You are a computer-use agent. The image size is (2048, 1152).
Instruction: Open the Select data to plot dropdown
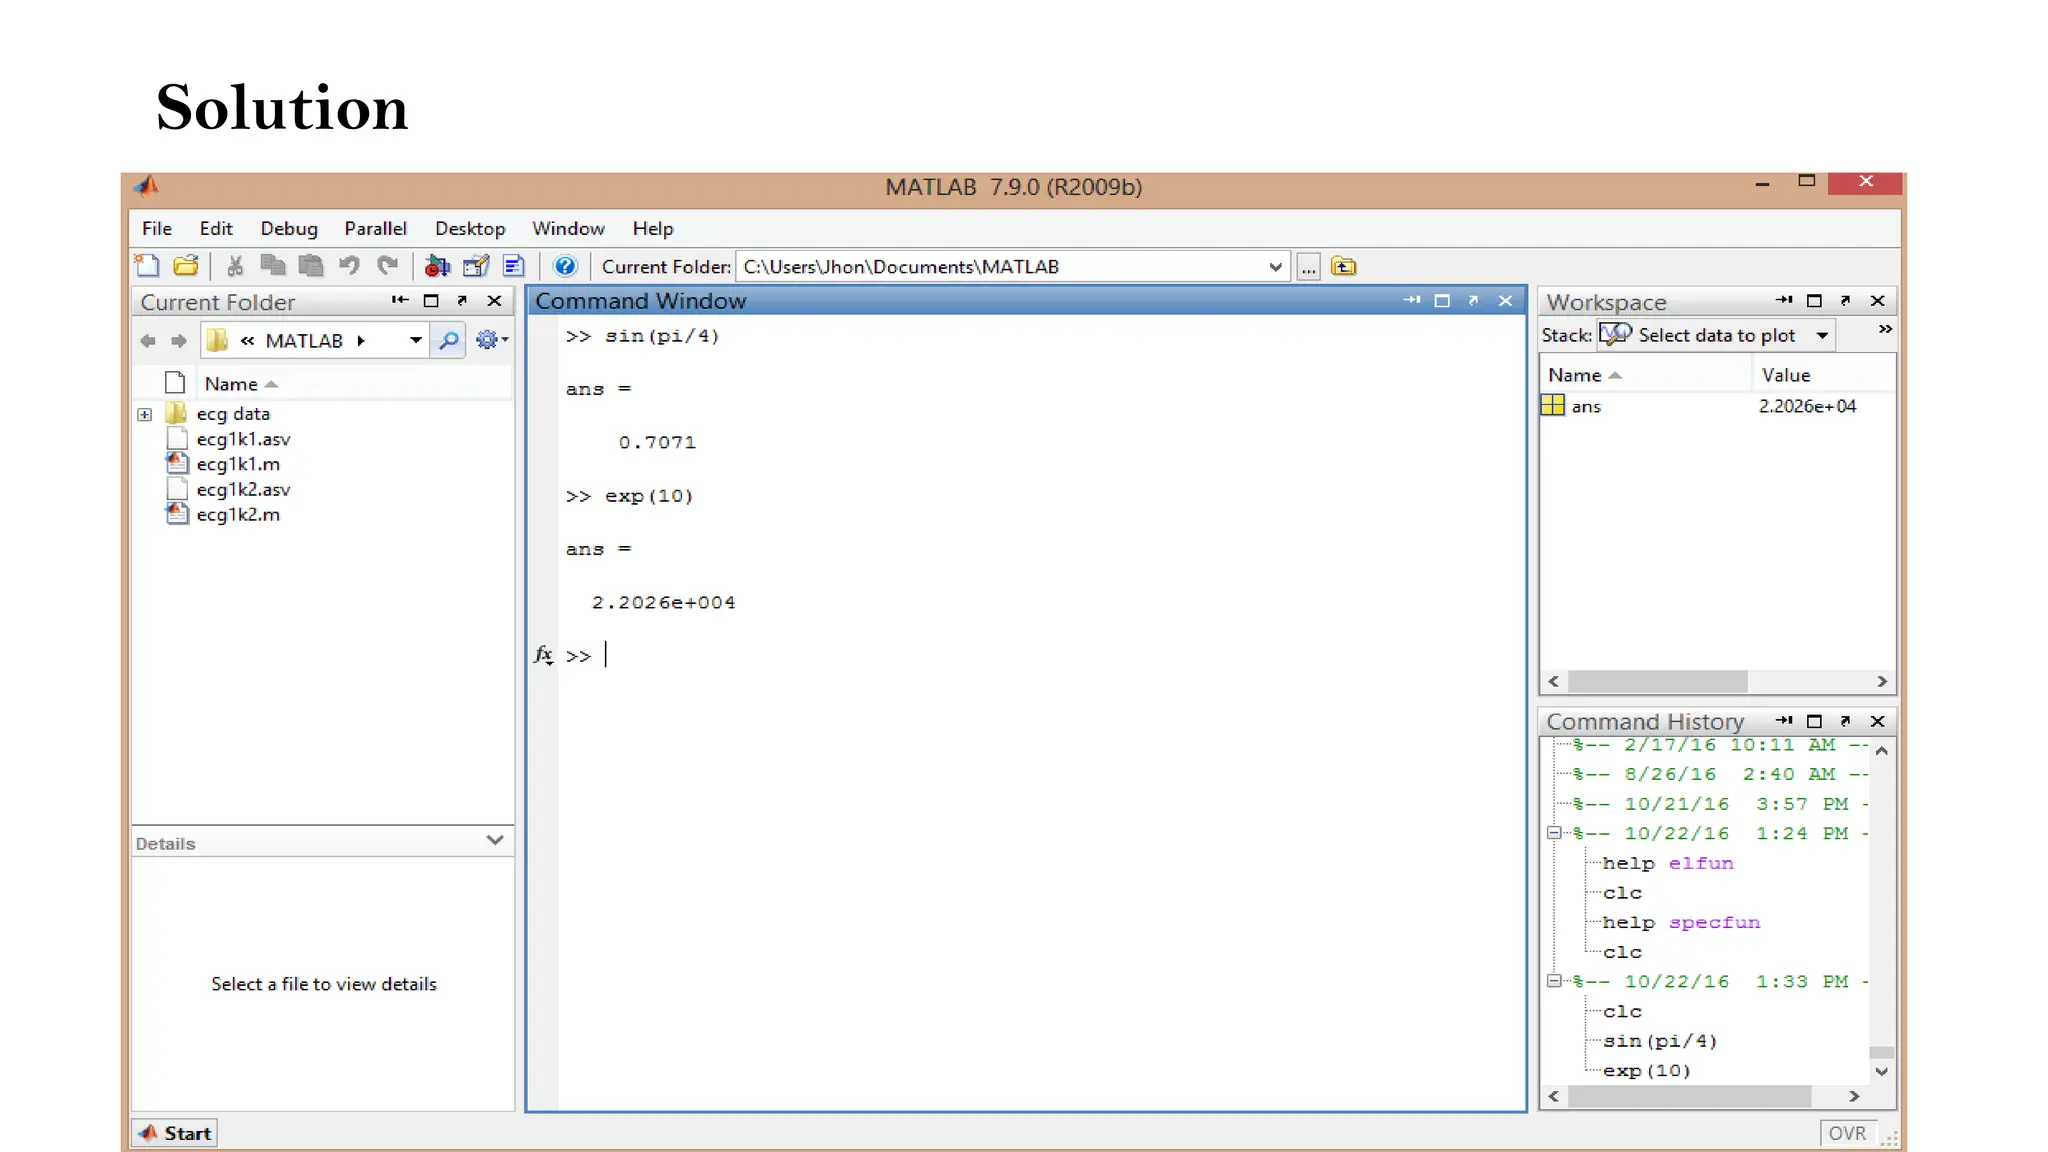(1823, 335)
